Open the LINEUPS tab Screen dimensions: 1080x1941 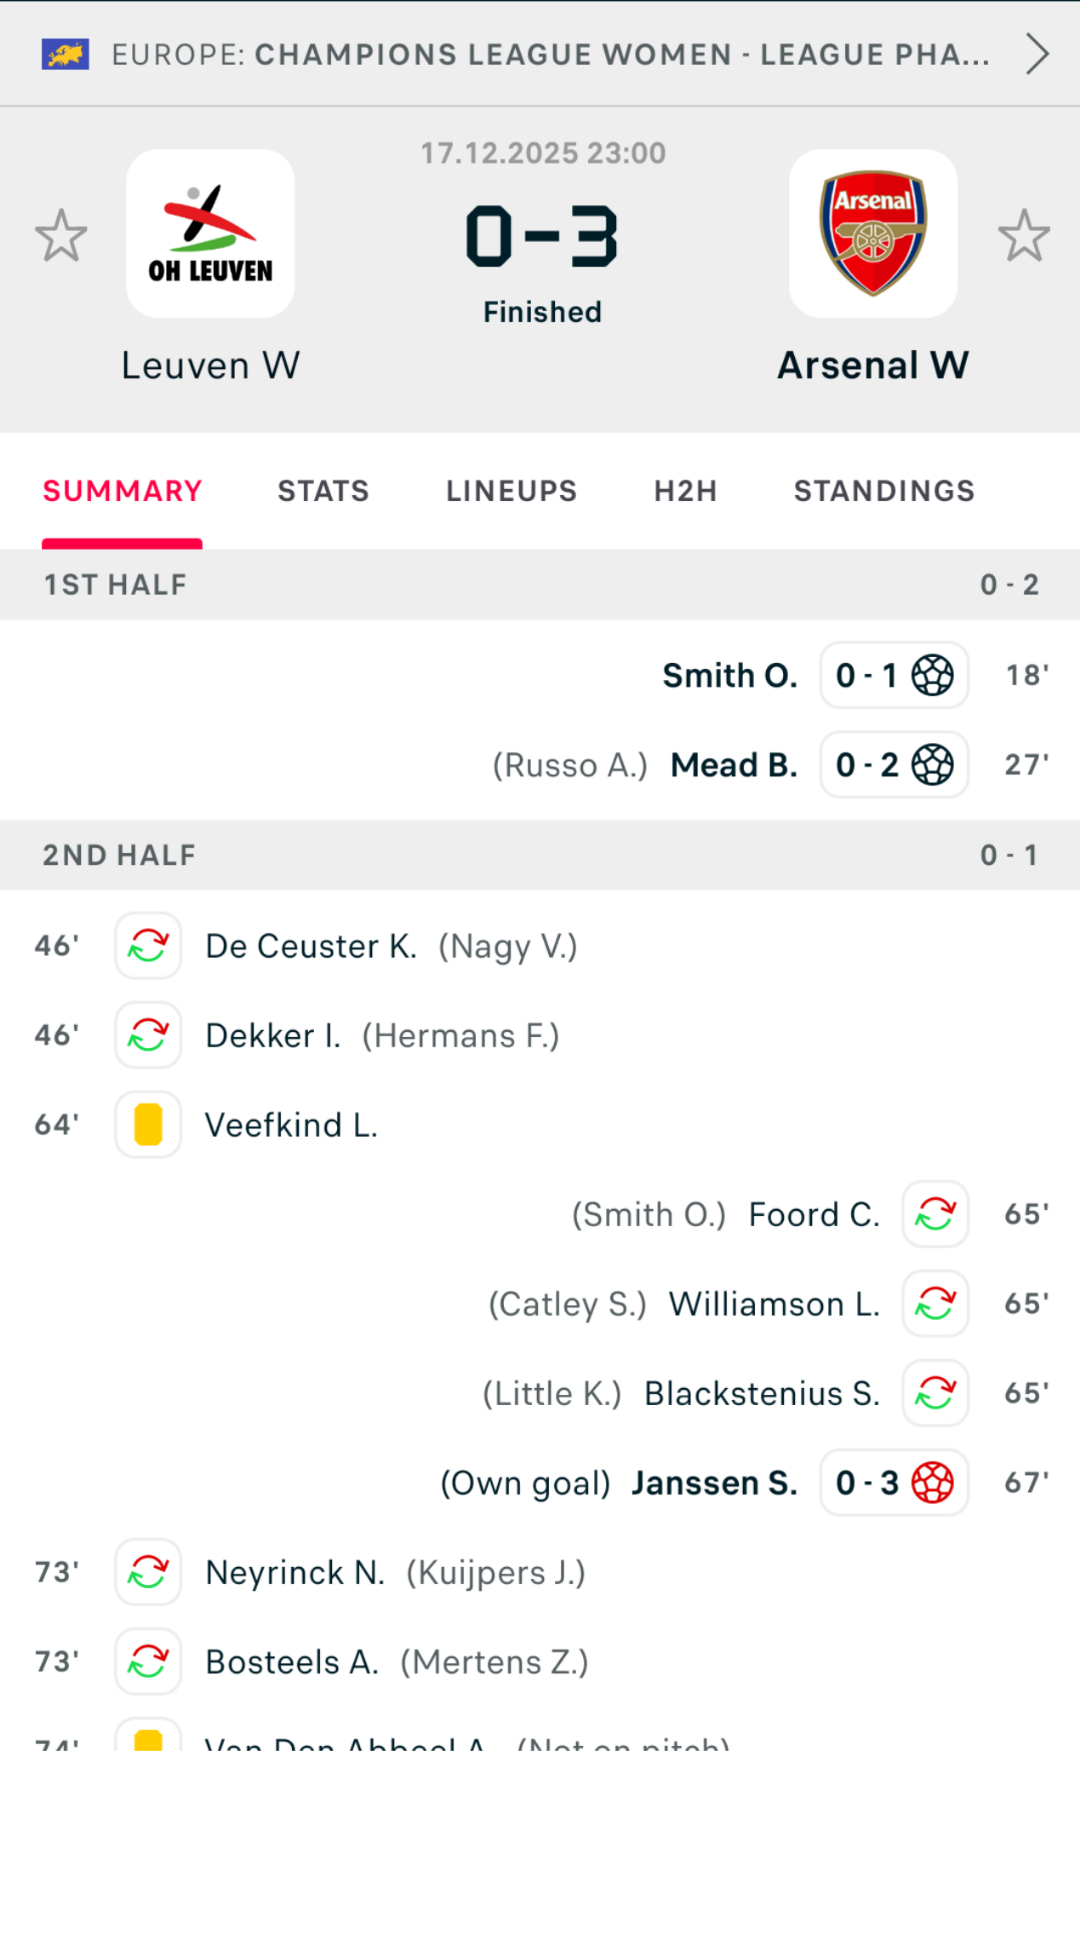tap(510, 491)
